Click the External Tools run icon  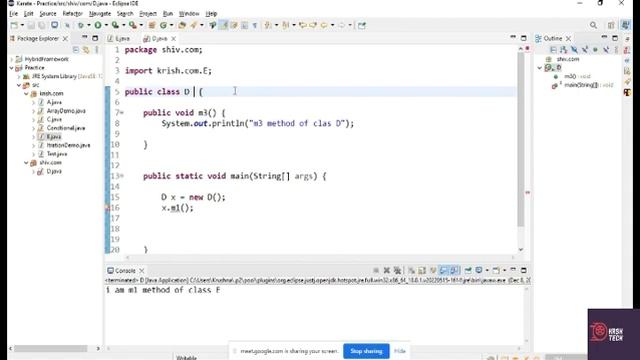pyautogui.click(x=133, y=25)
